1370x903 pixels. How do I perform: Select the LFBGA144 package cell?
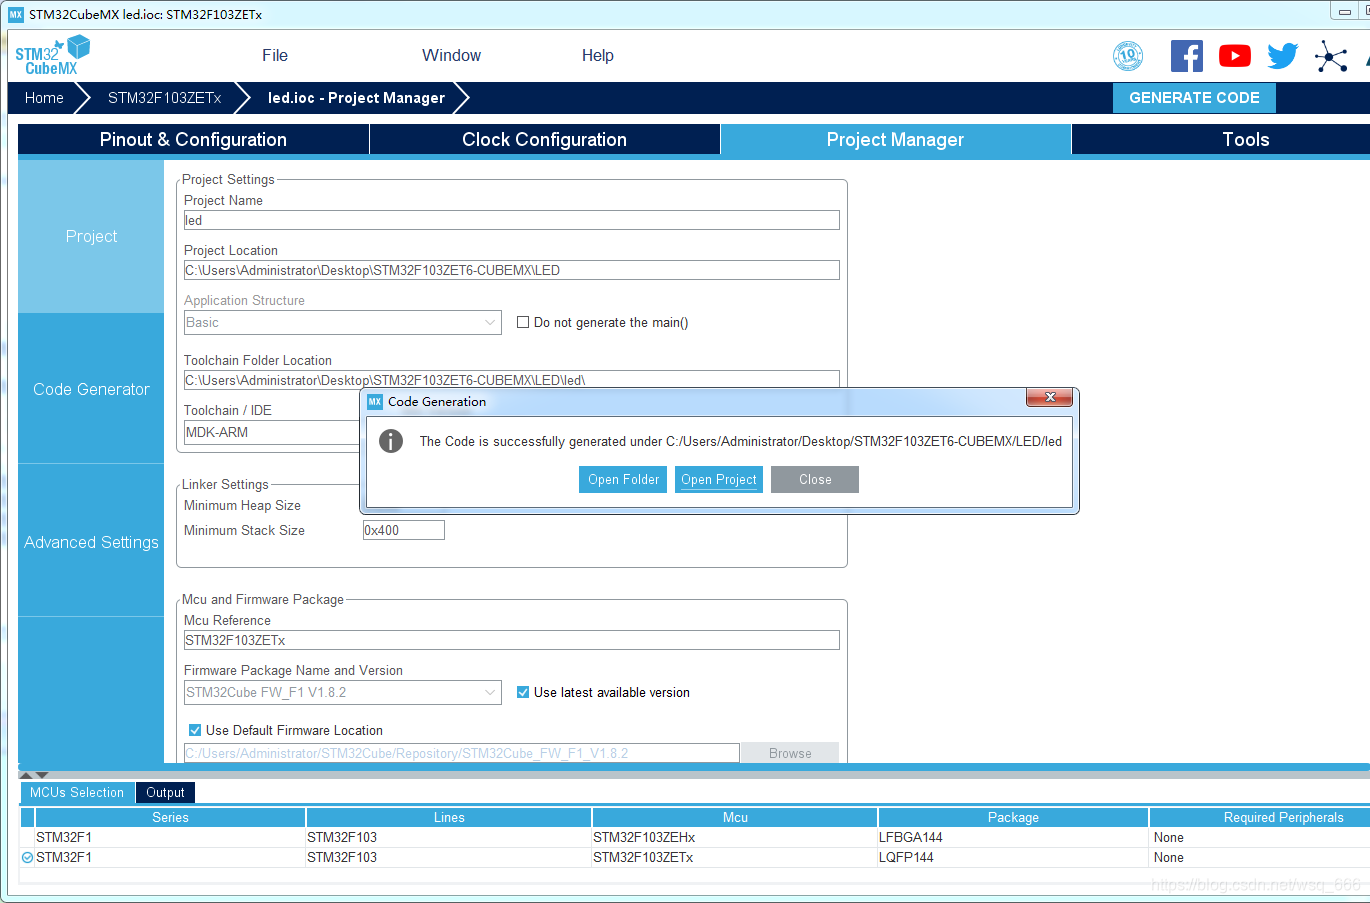point(1013,837)
